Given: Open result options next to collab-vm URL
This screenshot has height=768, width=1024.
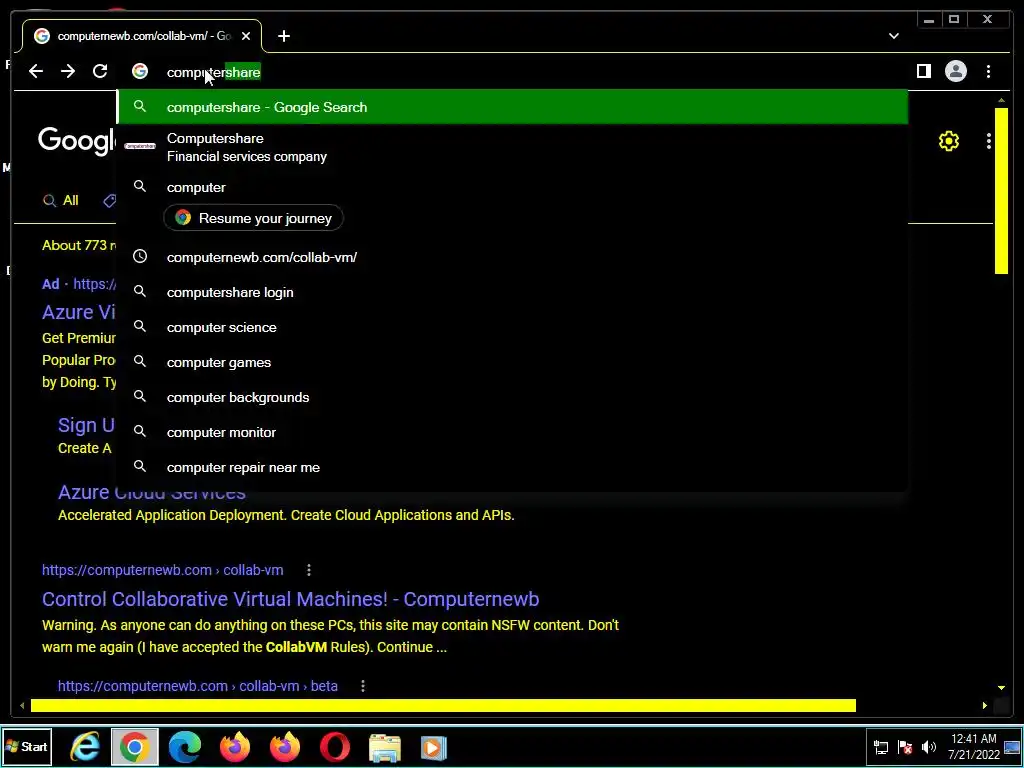Looking at the screenshot, I should click(309, 570).
